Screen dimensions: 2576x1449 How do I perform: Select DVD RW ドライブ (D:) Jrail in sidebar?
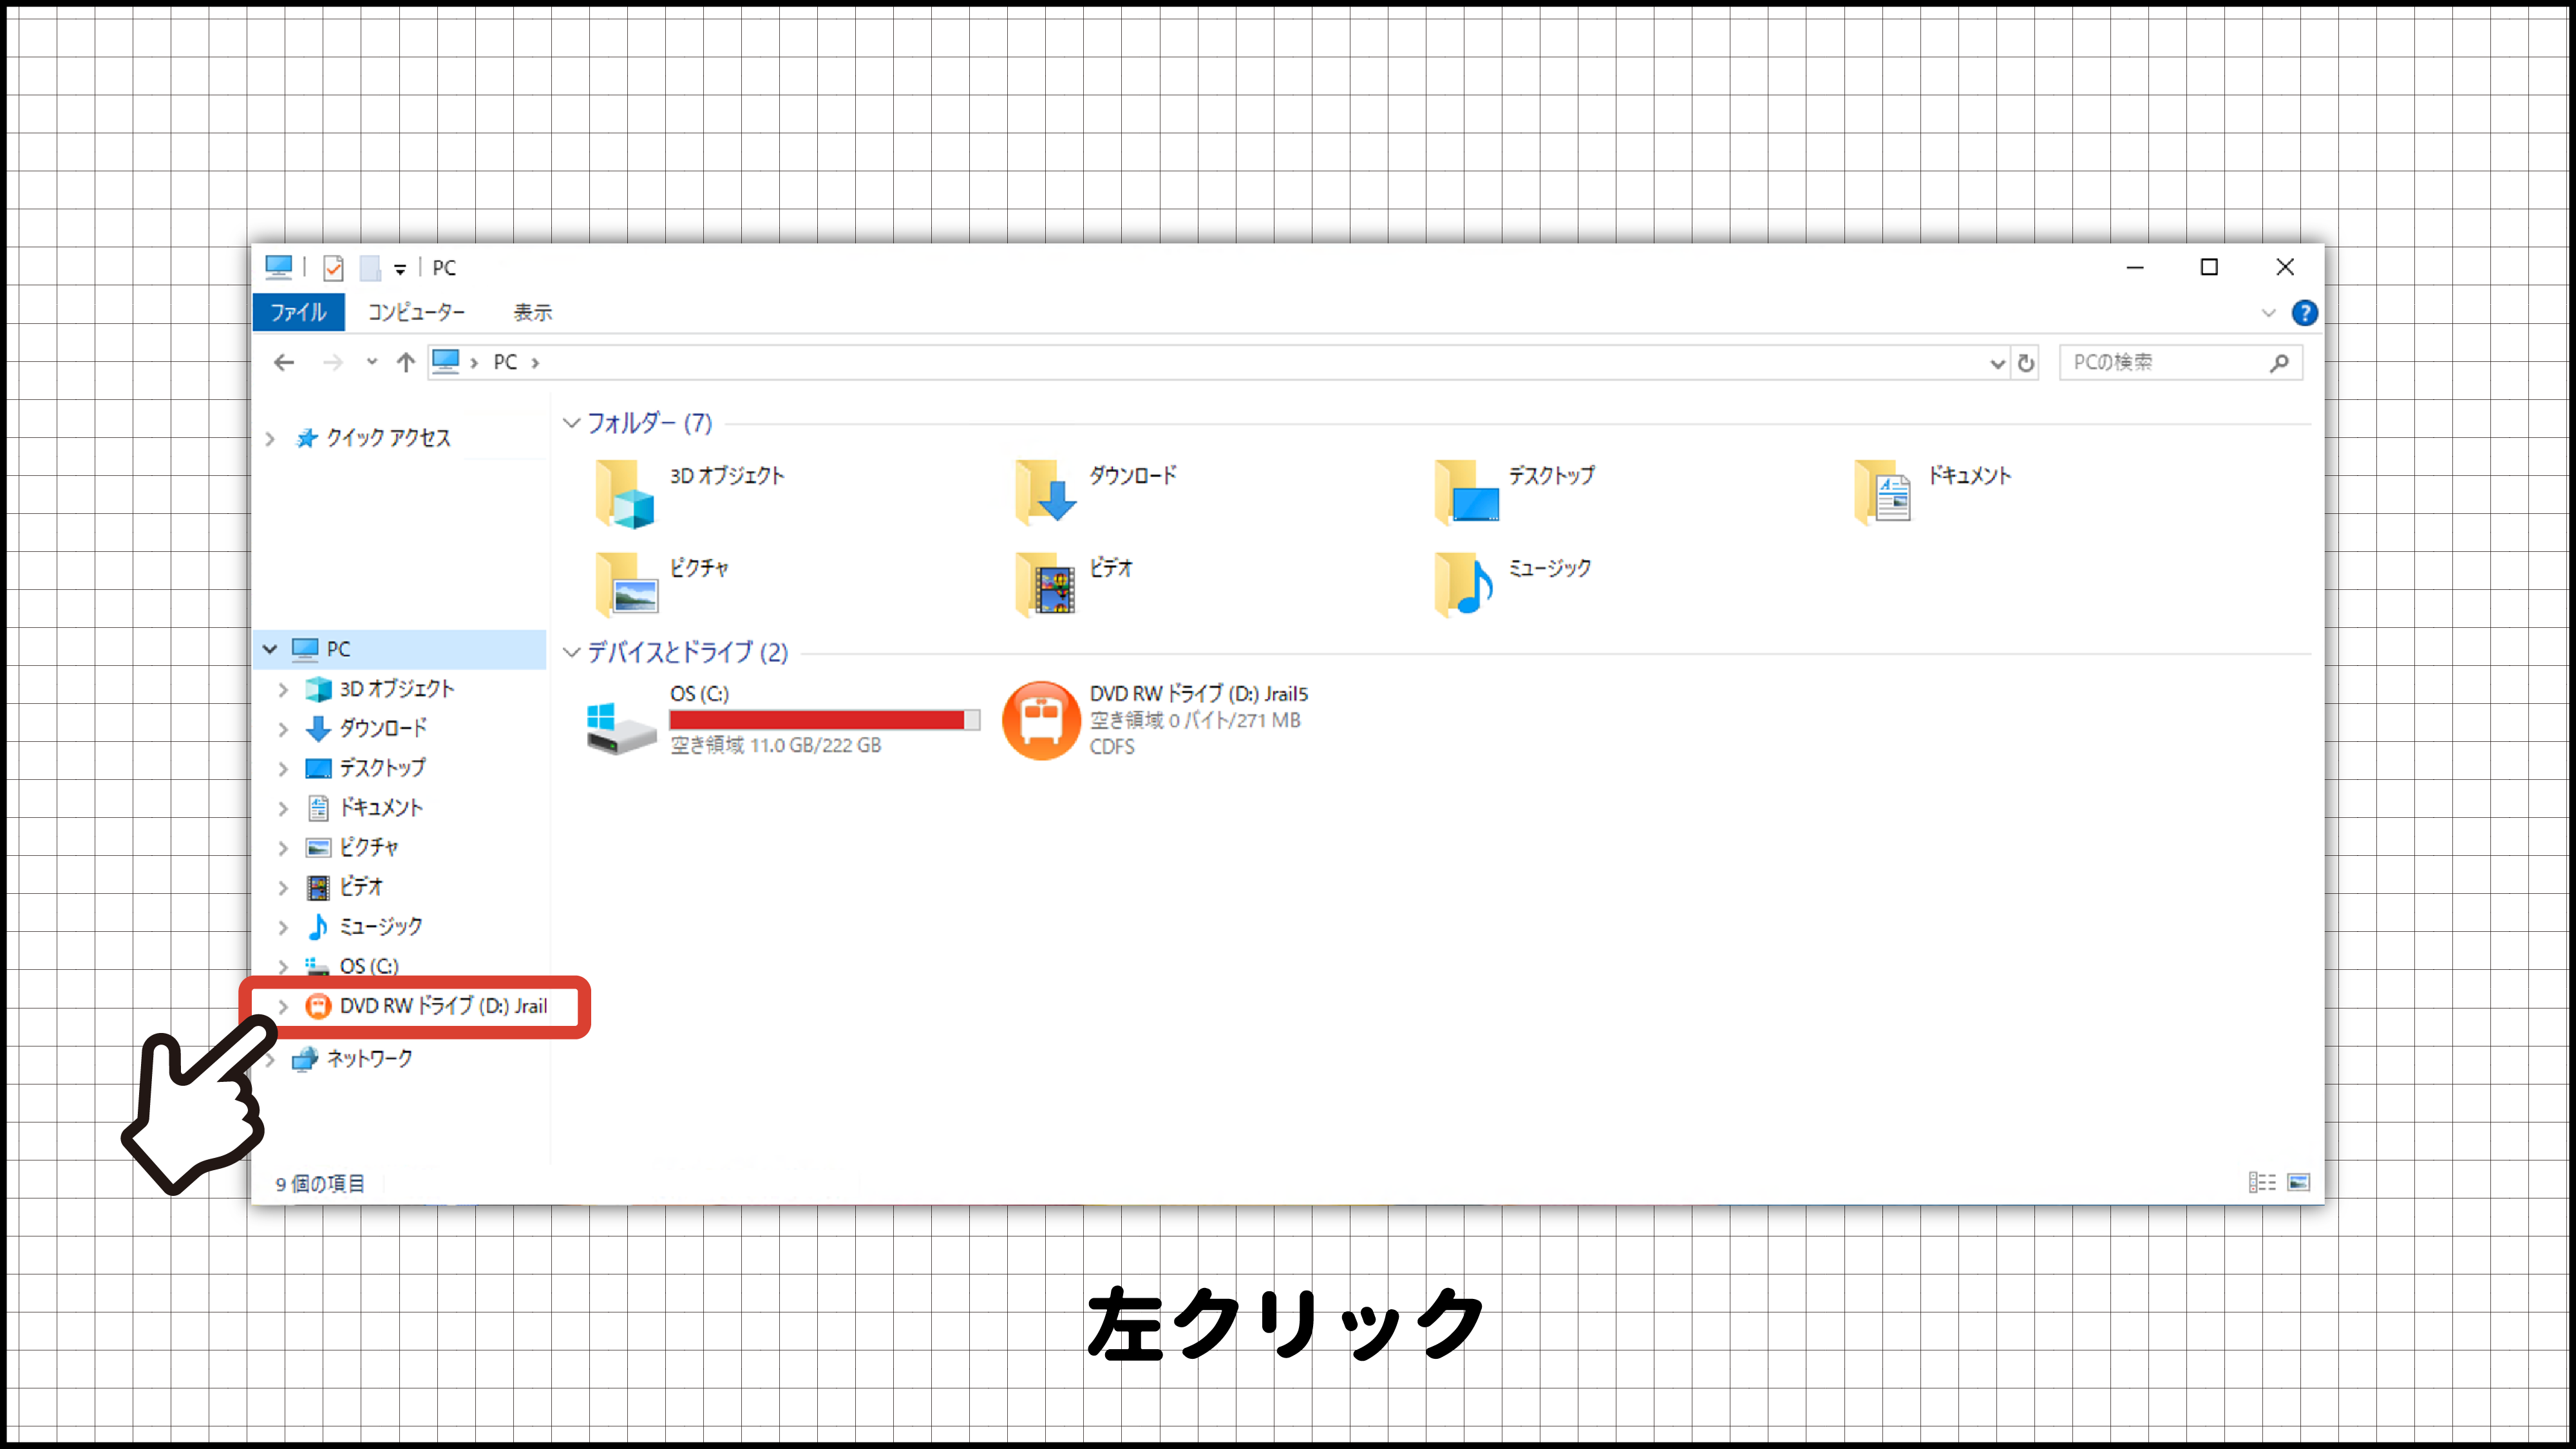pyautogui.click(x=443, y=1006)
